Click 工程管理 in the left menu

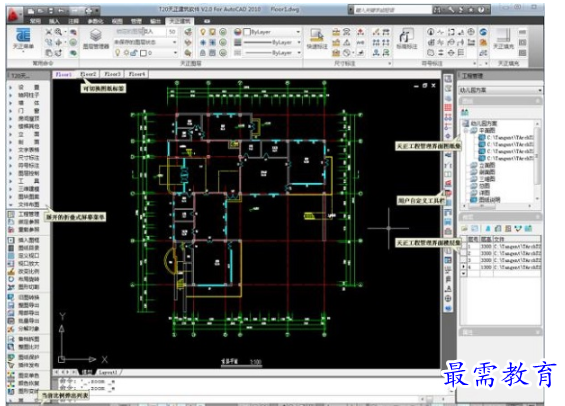[x=28, y=214]
